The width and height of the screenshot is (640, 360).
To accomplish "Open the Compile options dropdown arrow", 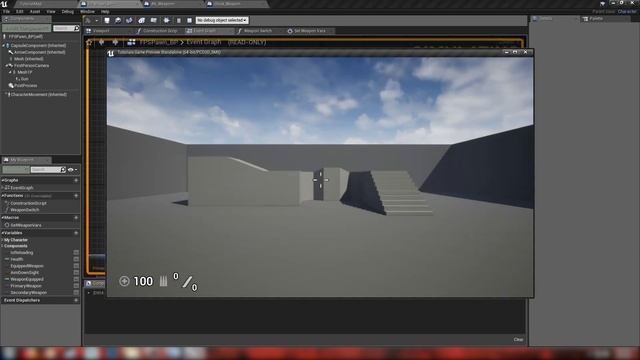I will tap(97, 20).
